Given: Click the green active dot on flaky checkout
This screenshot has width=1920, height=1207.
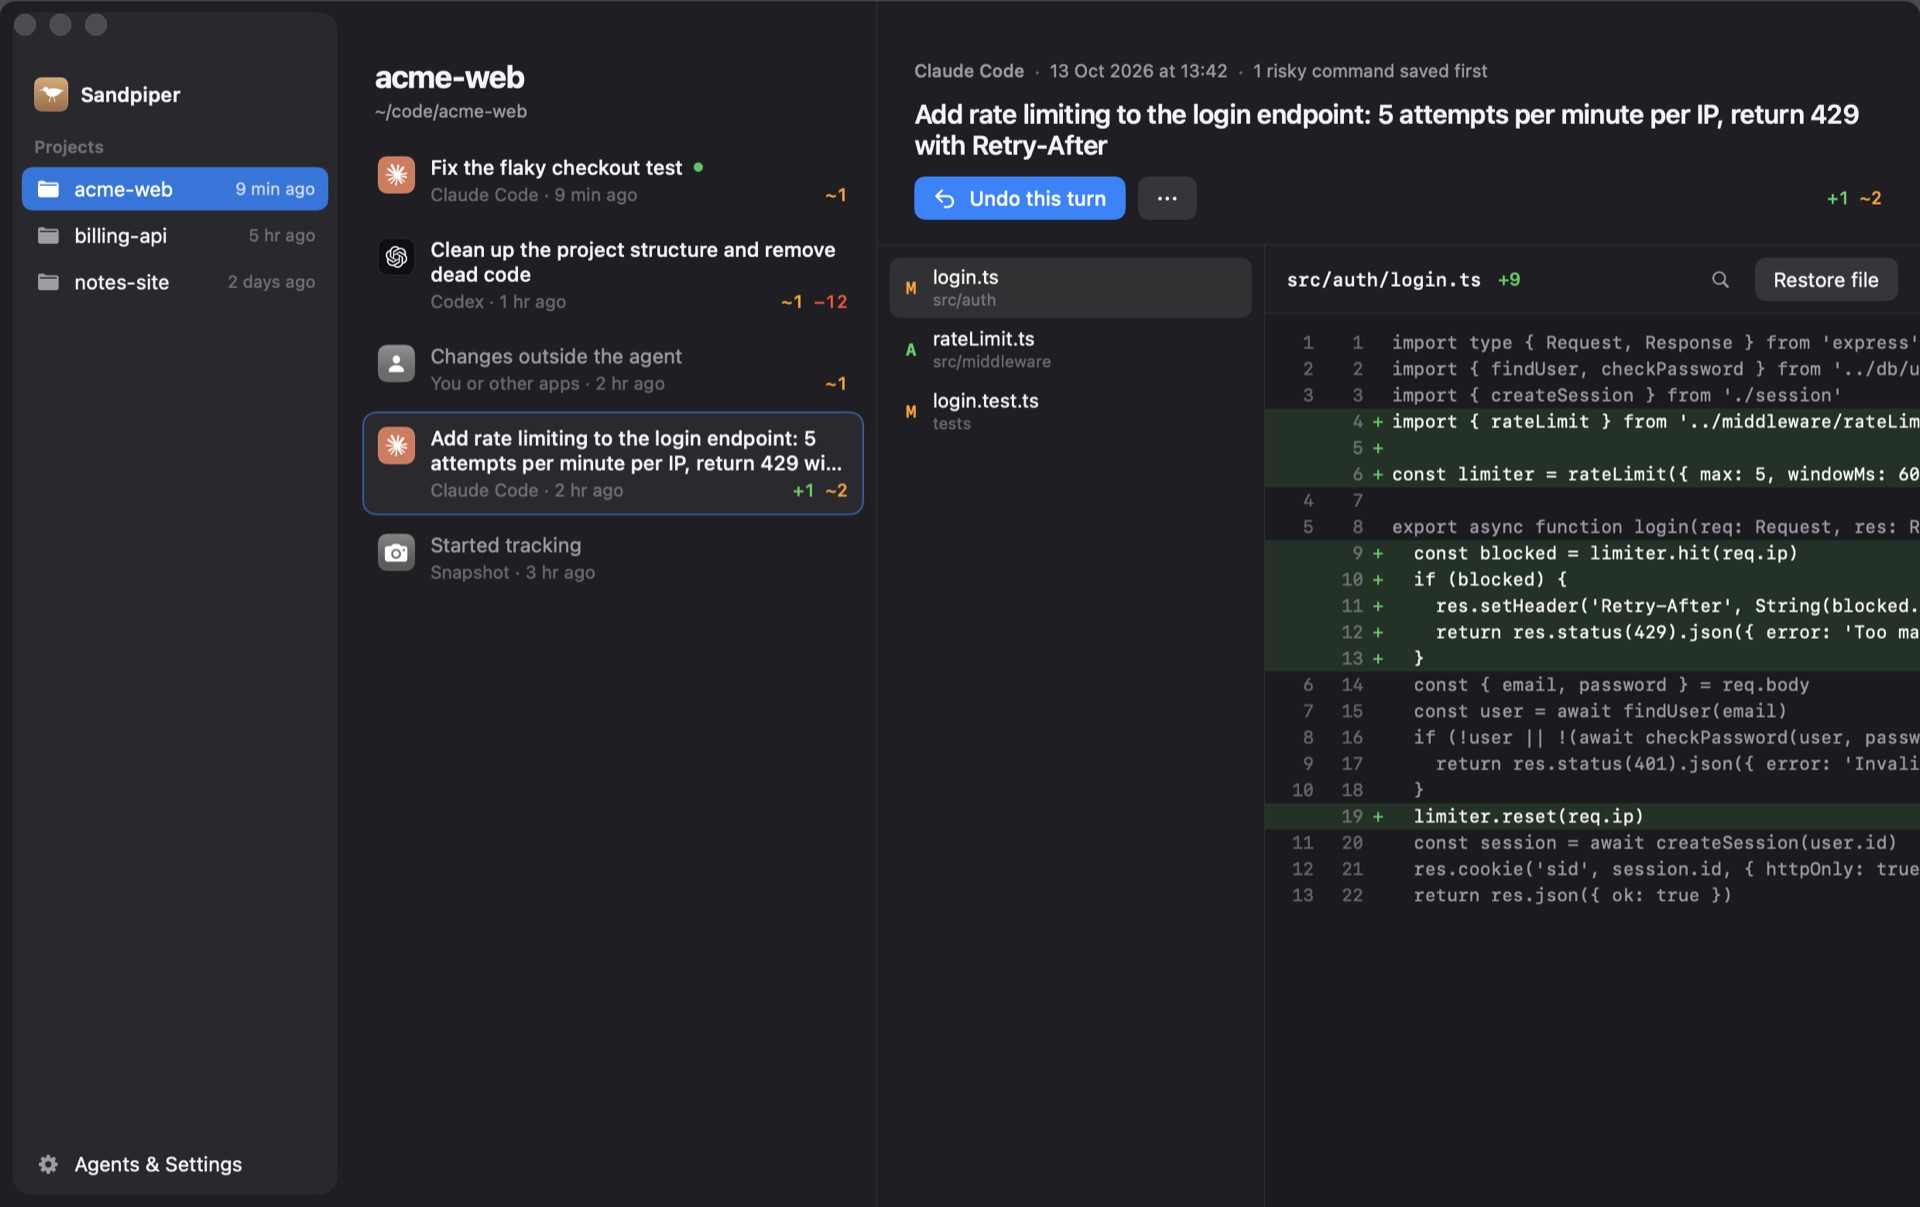Looking at the screenshot, I should pos(698,167).
